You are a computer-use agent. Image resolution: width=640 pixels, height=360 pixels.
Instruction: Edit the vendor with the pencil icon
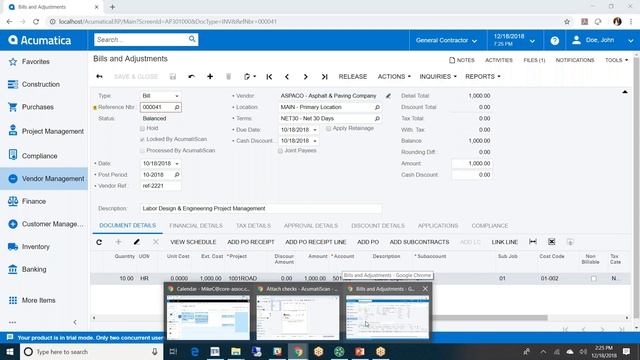(388, 96)
